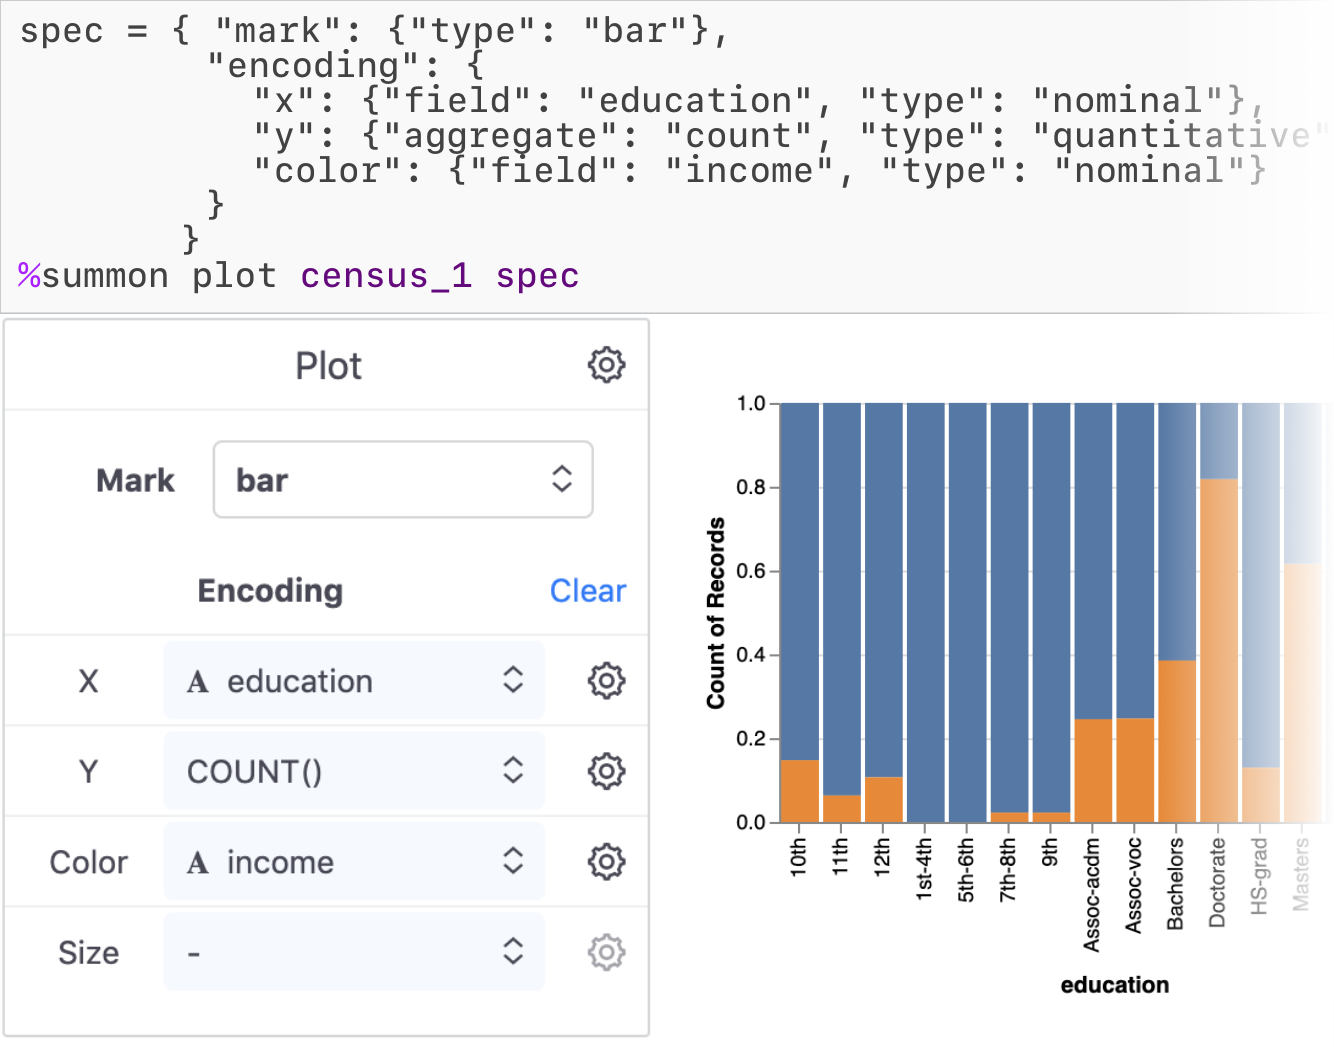Click the 'Mark' label
This screenshot has height=1047, width=1334.
[135, 481]
